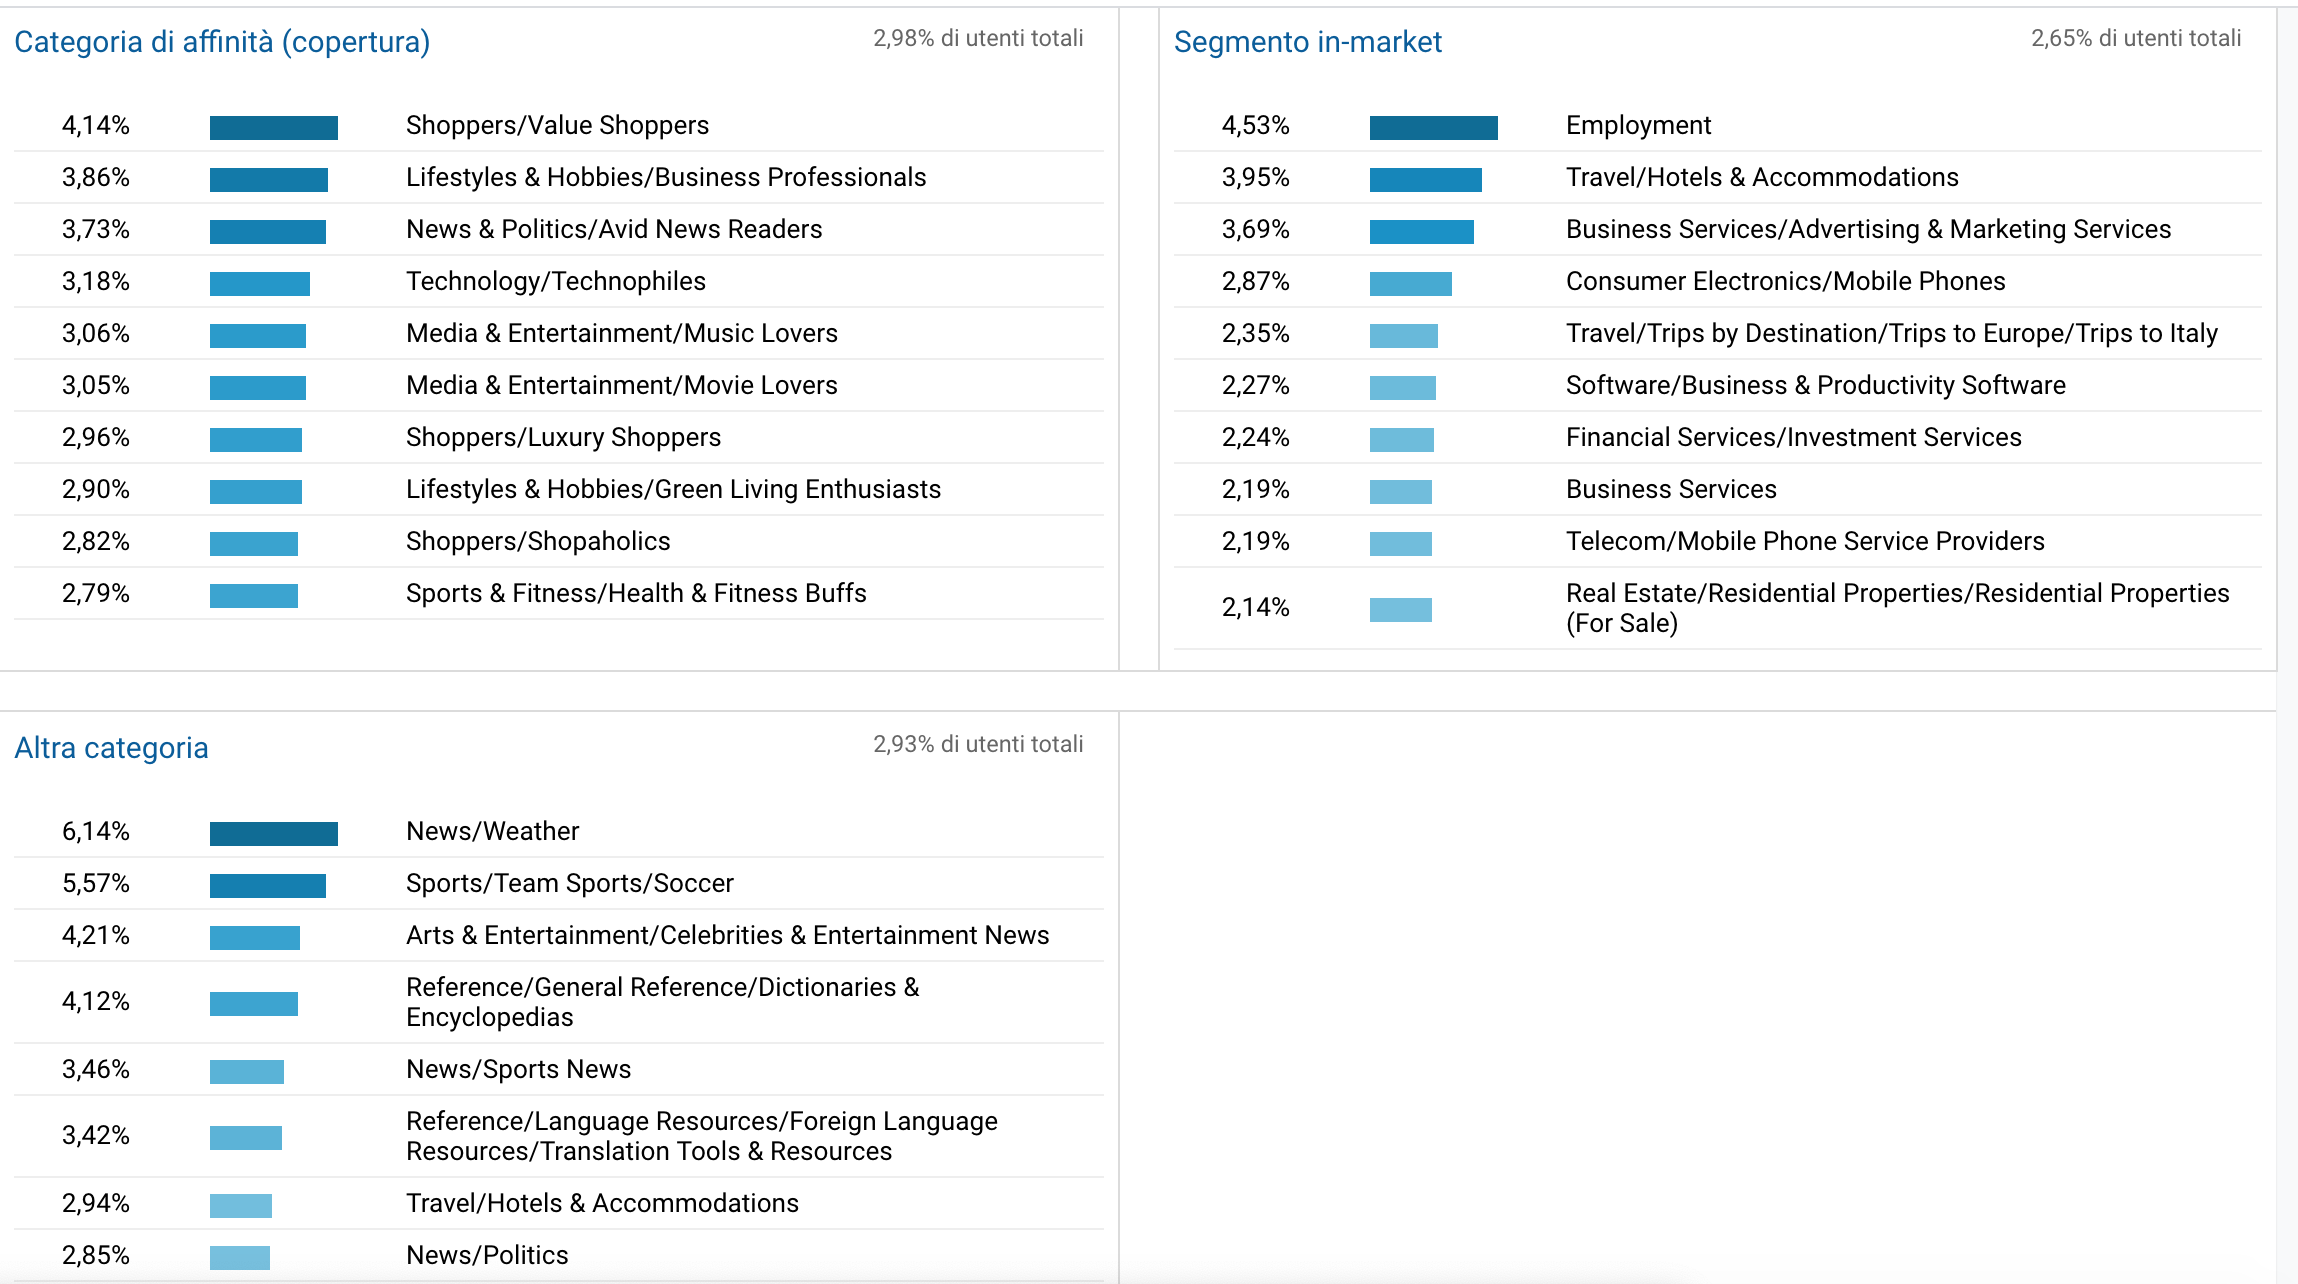
Task: Open the Categoria di affinità (copertura) report header
Action: pos(222,42)
